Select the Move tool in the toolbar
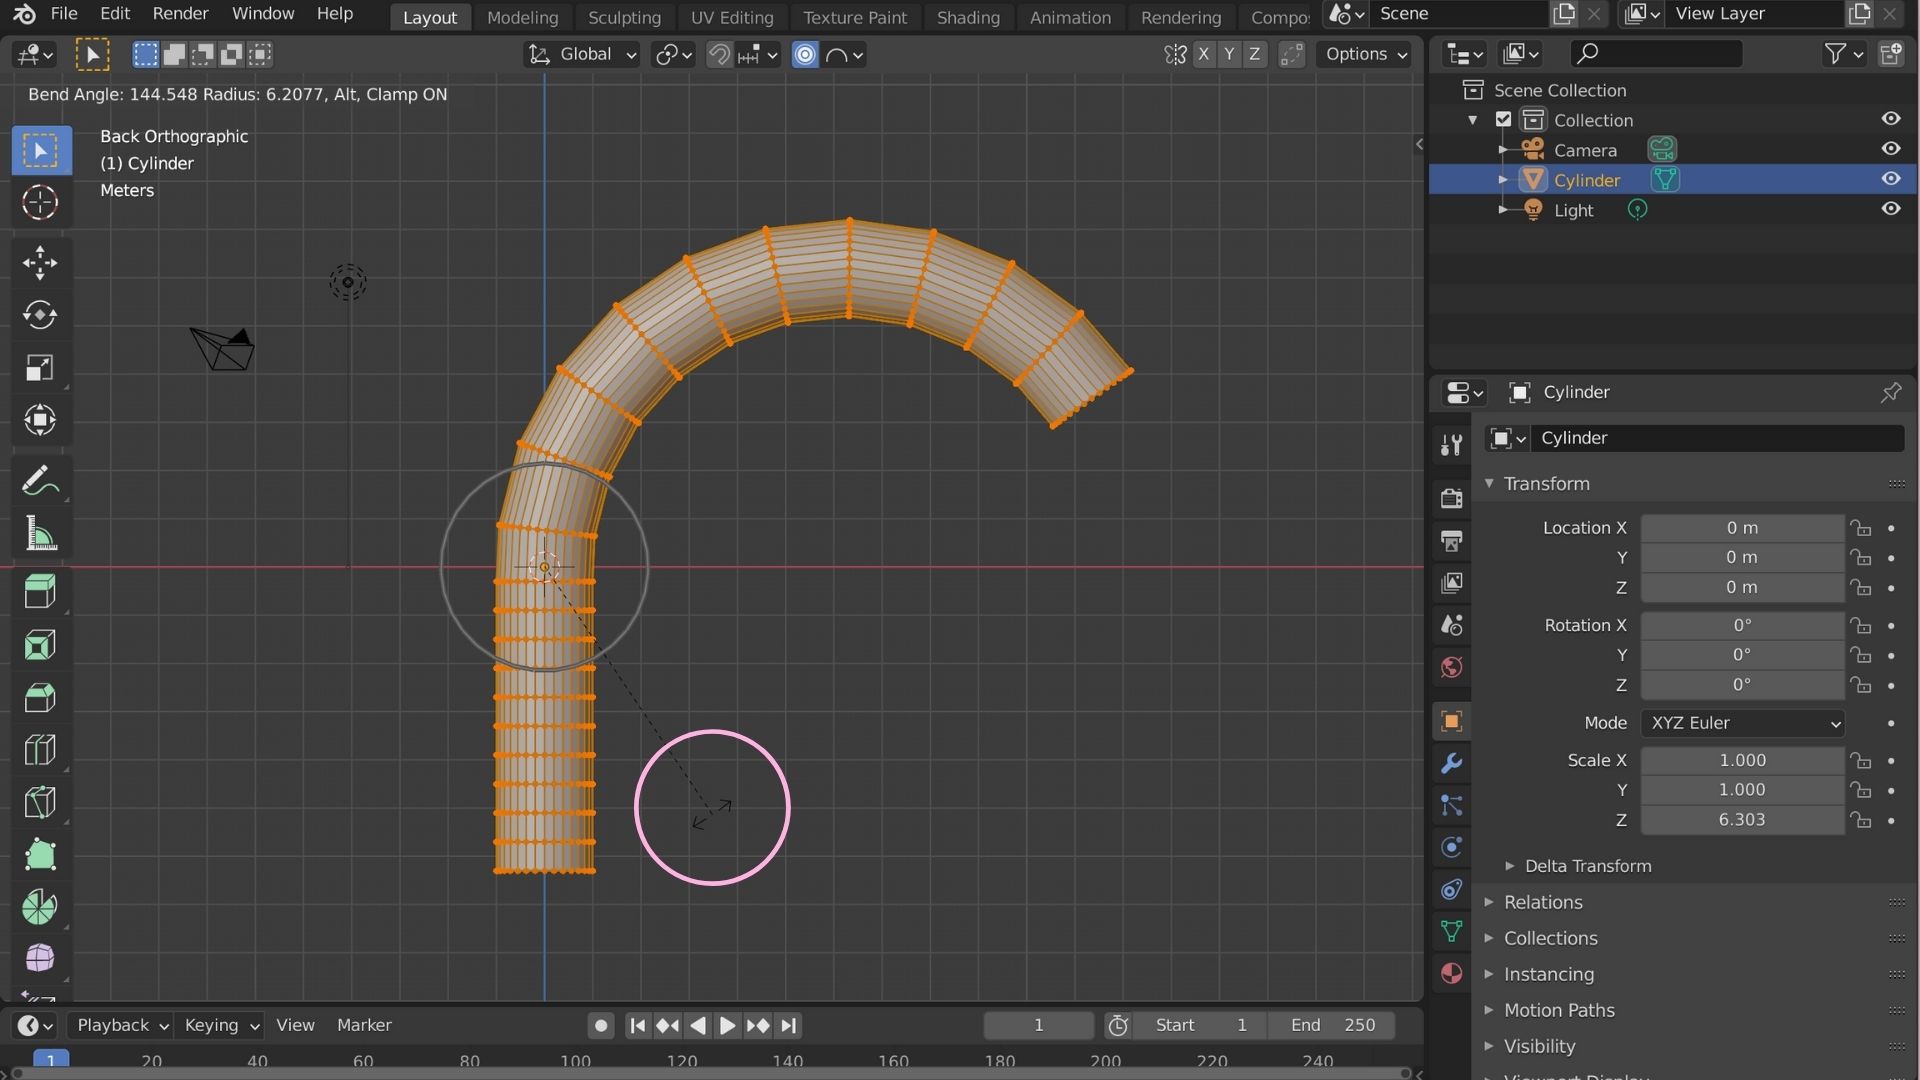Viewport: 1920px width, 1080px height. pos(41,262)
